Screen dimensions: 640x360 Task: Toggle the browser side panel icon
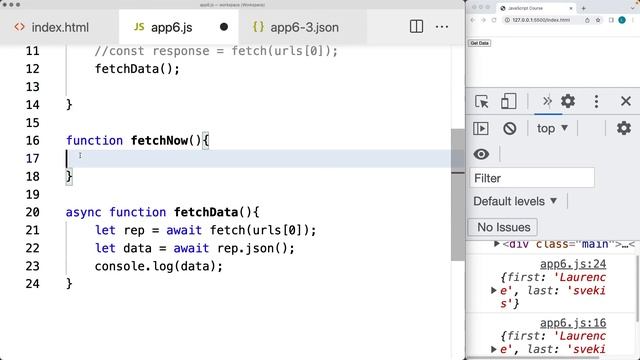pyautogui.click(x=611, y=20)
